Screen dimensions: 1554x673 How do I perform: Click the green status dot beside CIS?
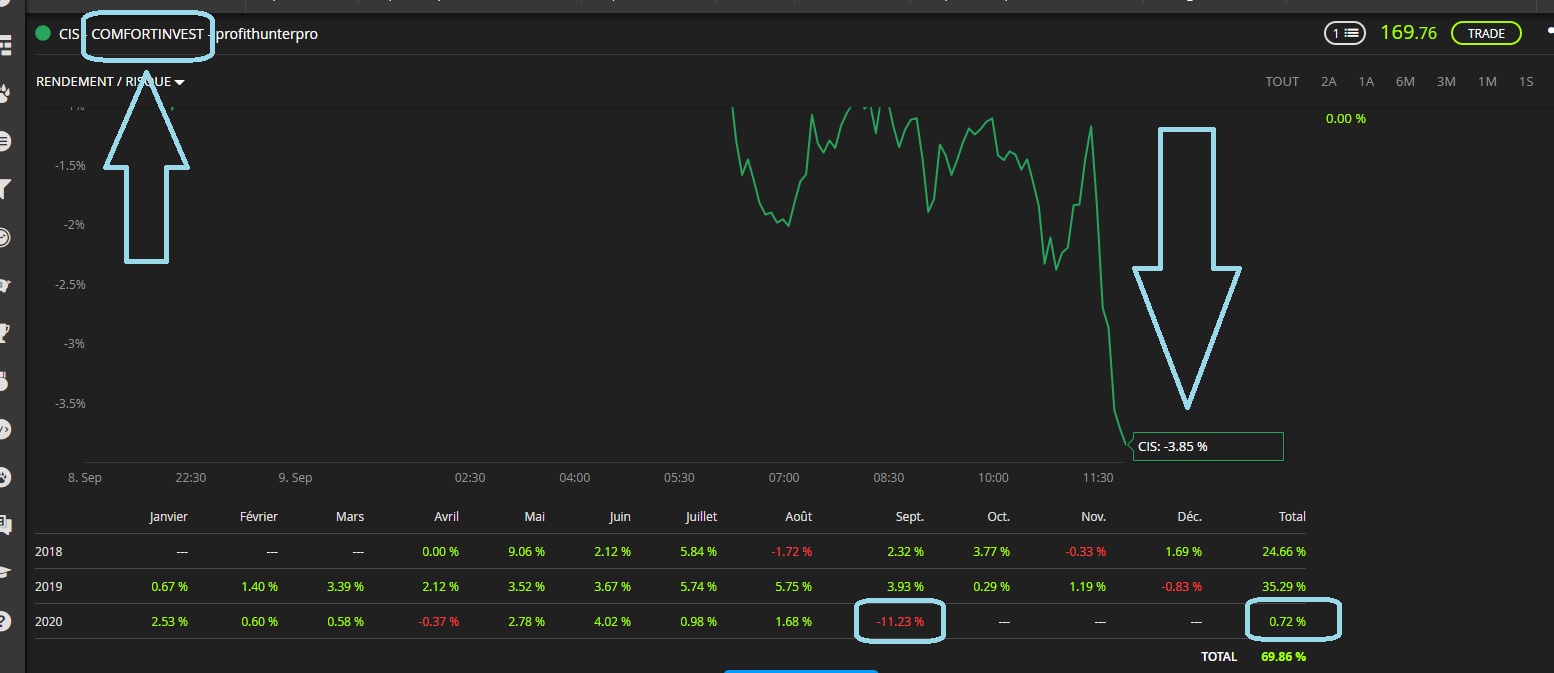(x=43, y=33)
